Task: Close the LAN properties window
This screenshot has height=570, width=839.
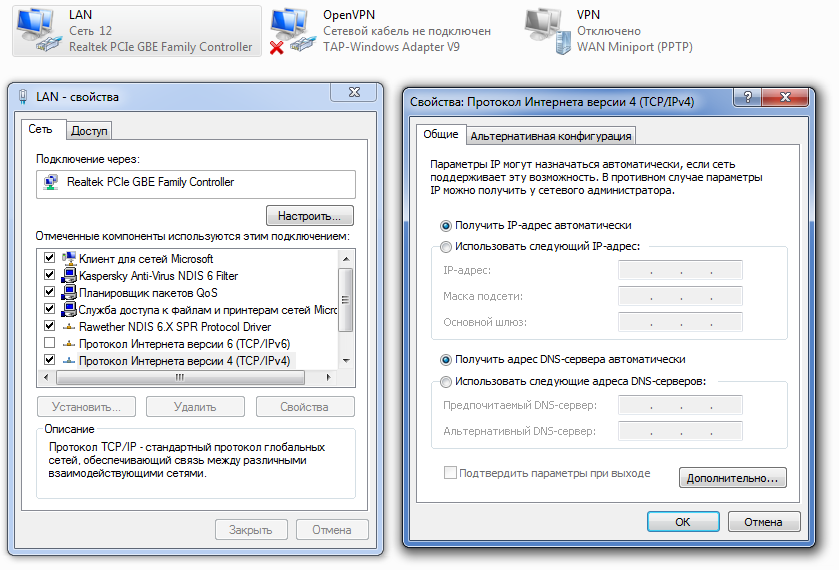Action: point(354,92)
